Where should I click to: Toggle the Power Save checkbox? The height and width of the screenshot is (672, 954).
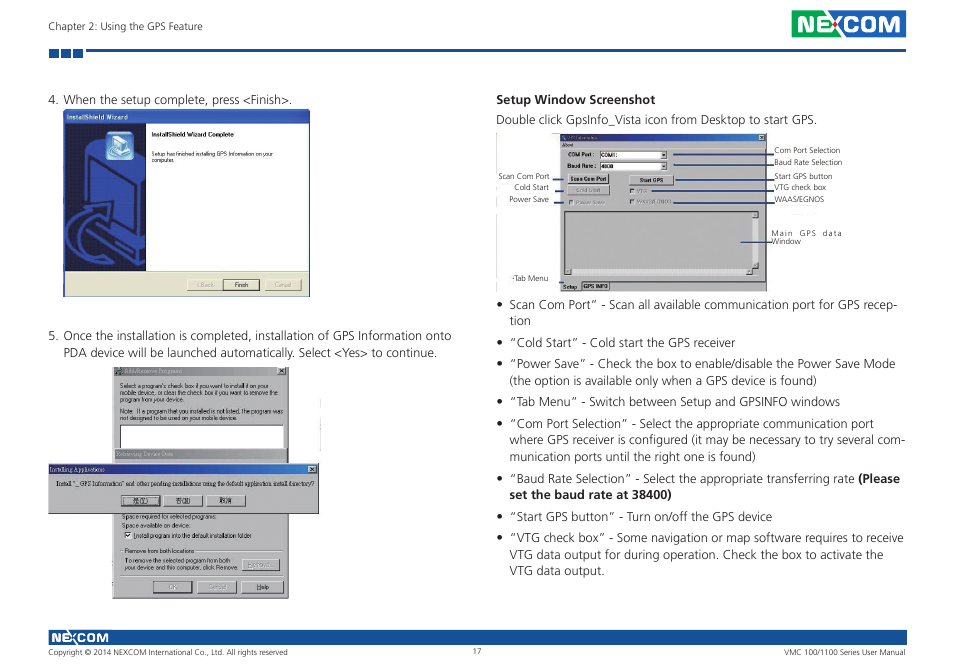[x=571, y=203]
